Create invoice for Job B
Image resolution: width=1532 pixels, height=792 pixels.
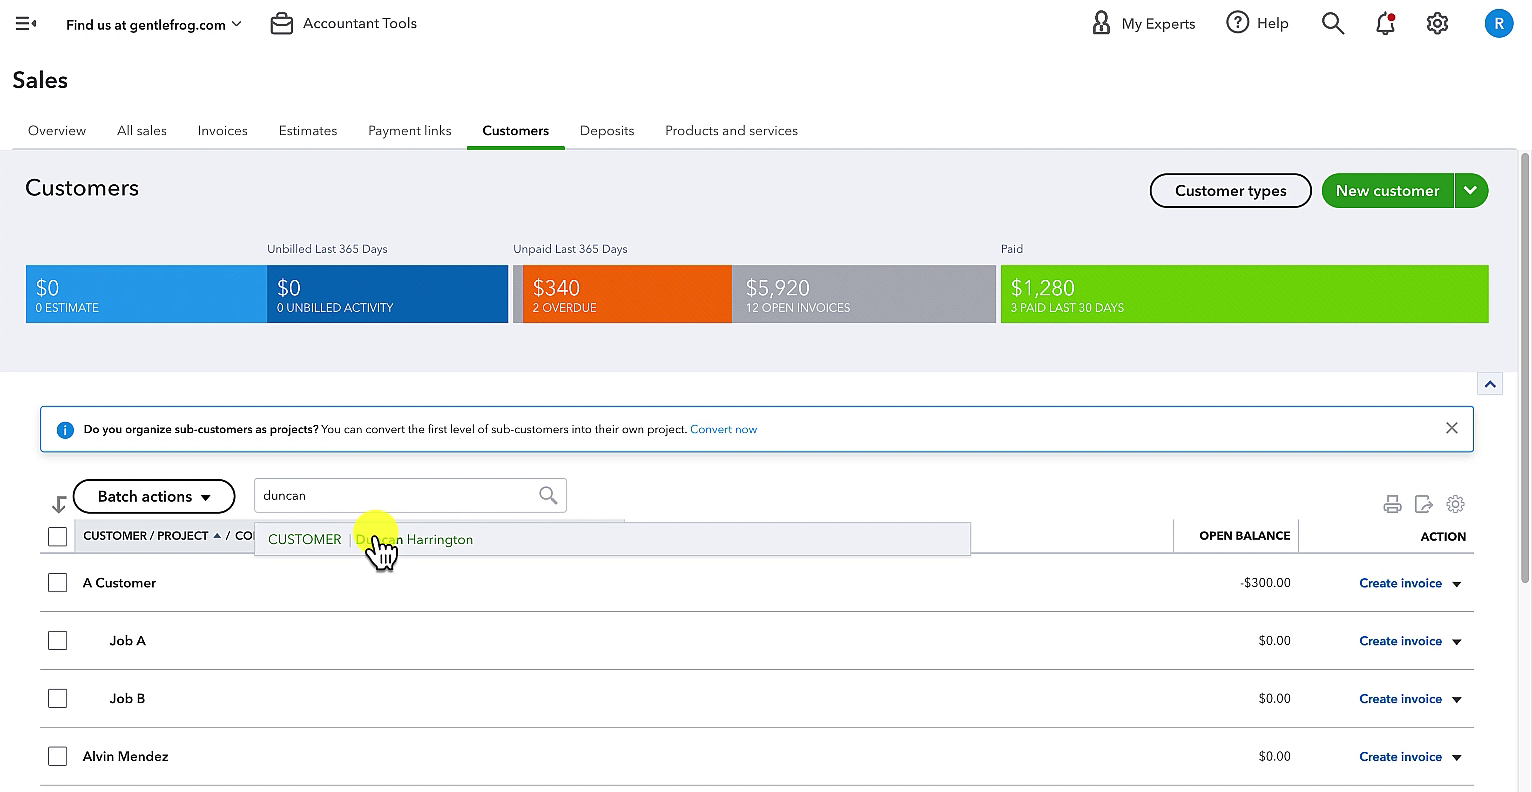(1400, 699)
